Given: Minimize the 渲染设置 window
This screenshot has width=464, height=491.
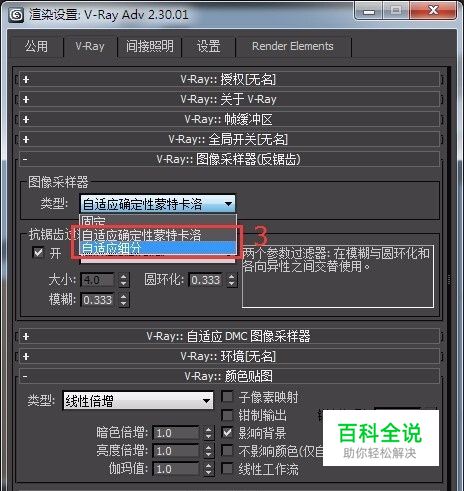Looking at the screenshot, I should coord(369,12).
